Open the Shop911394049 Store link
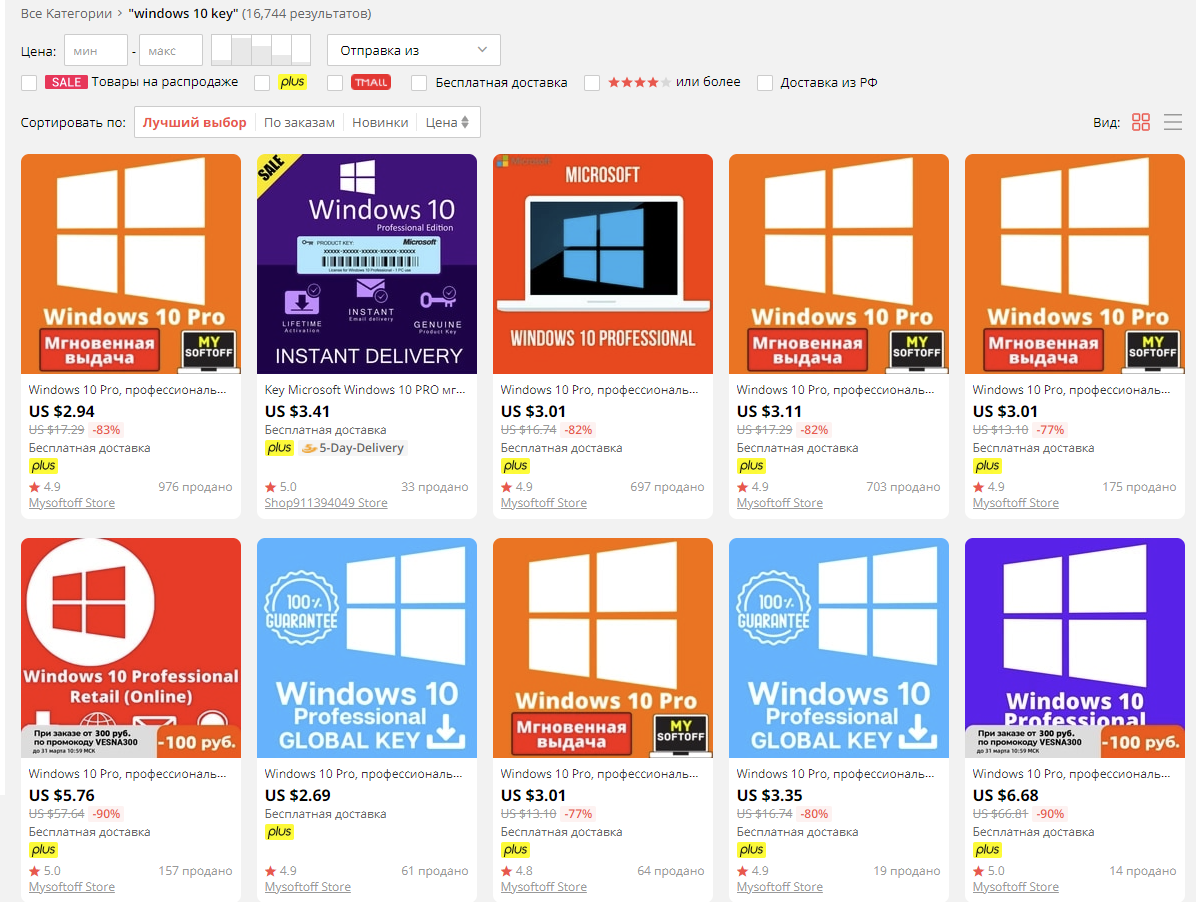 326,503
